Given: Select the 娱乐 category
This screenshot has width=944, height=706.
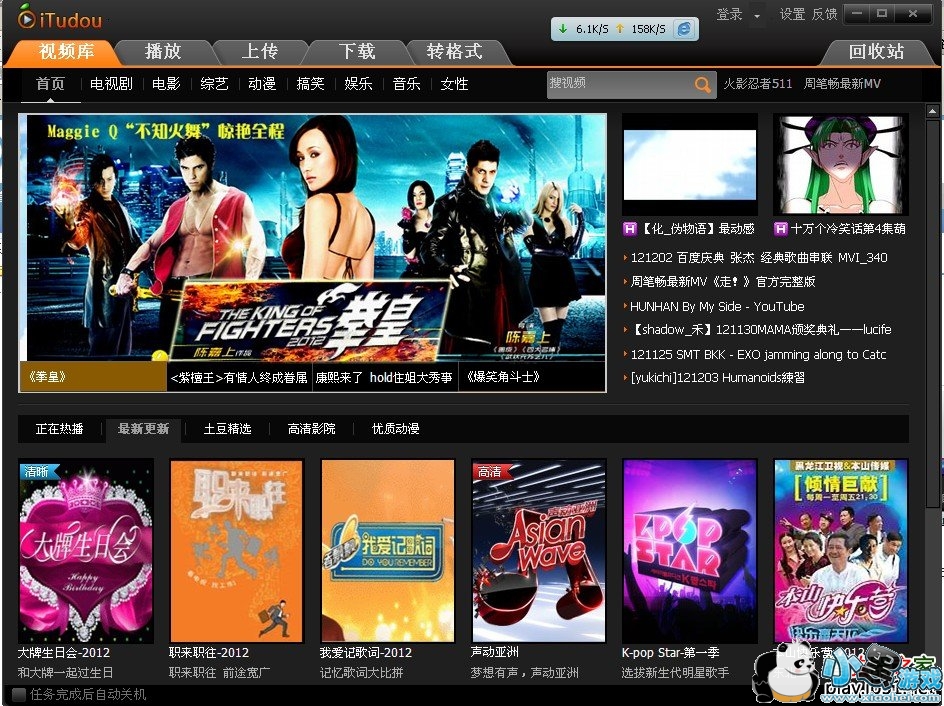Looking at the screenshot, I should click(358, 84).
